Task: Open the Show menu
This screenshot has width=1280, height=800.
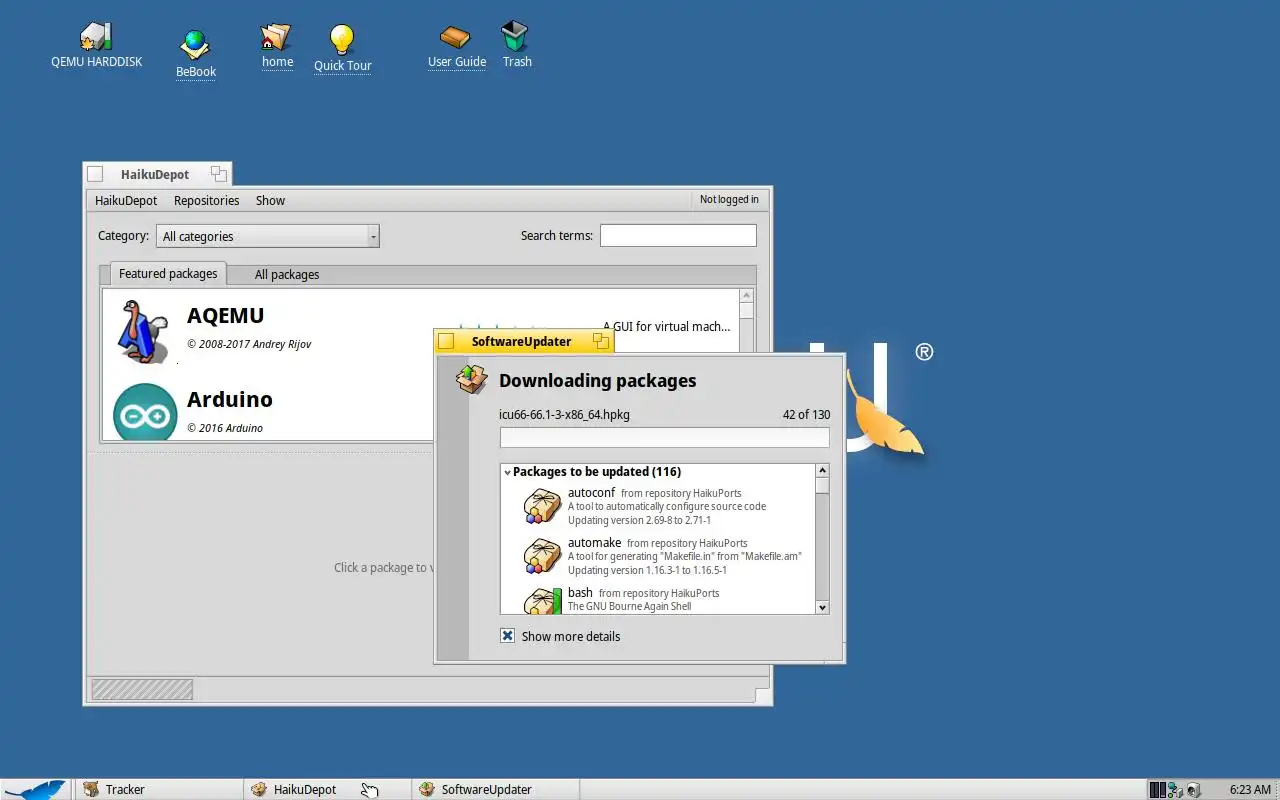Action: [x=270, y=200]
